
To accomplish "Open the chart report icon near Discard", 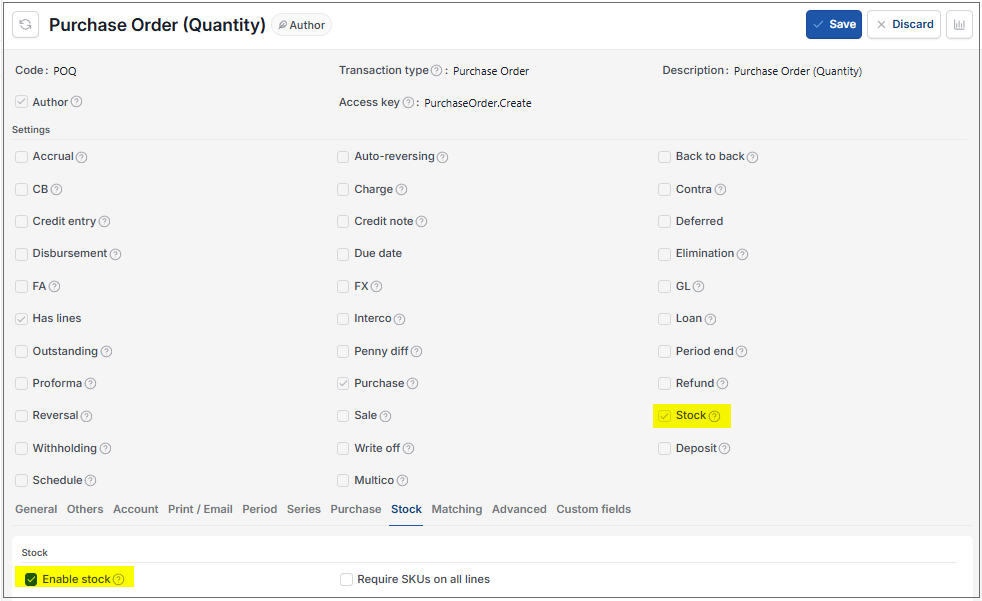I will 959,24.
